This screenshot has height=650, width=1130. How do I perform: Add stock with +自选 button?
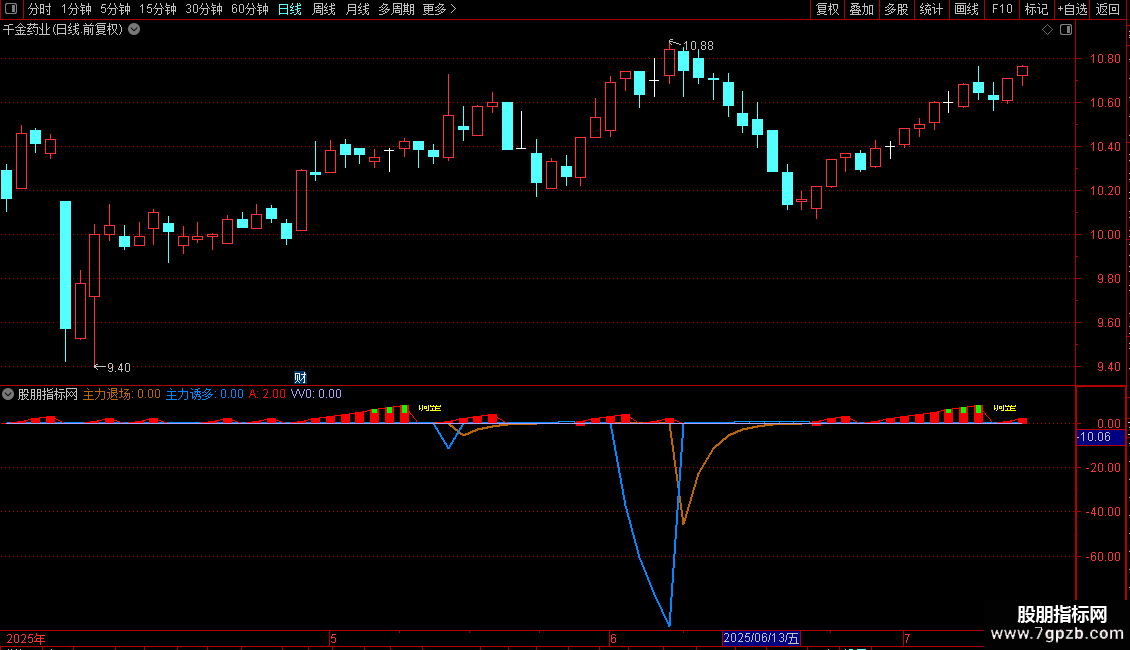1072,9
